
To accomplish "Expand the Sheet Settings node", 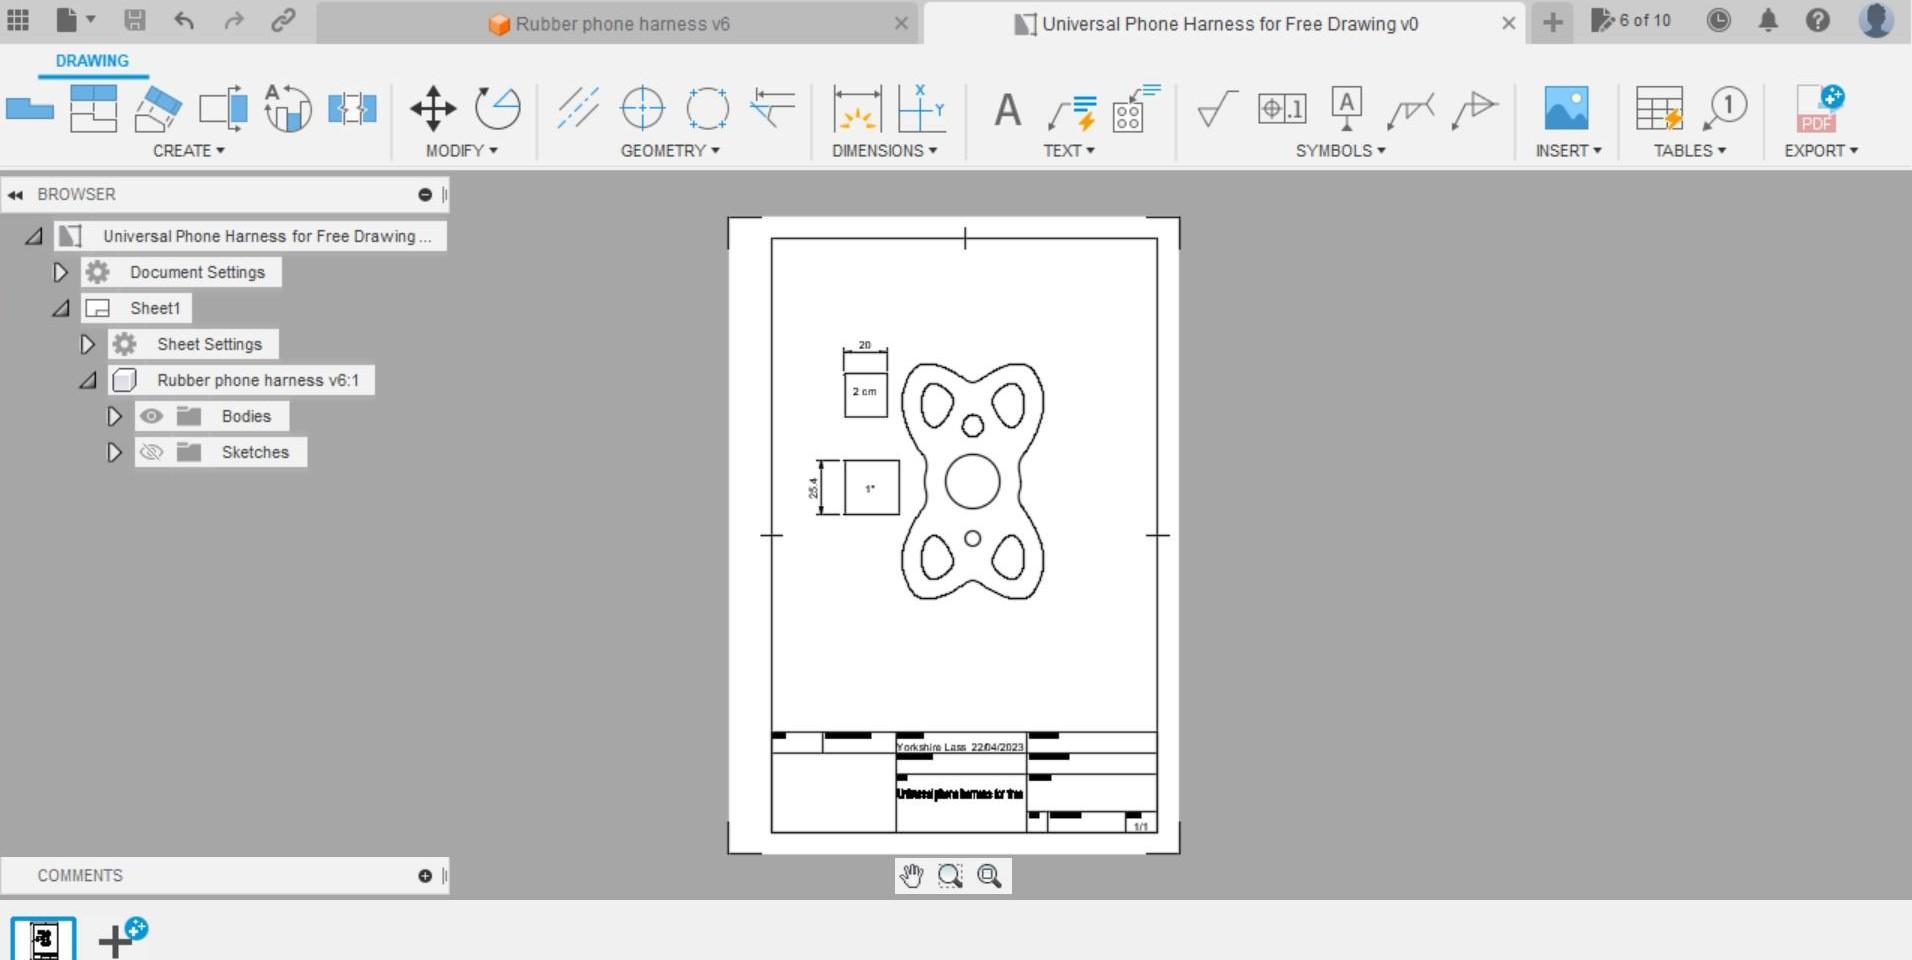I will tap(87, 344).
